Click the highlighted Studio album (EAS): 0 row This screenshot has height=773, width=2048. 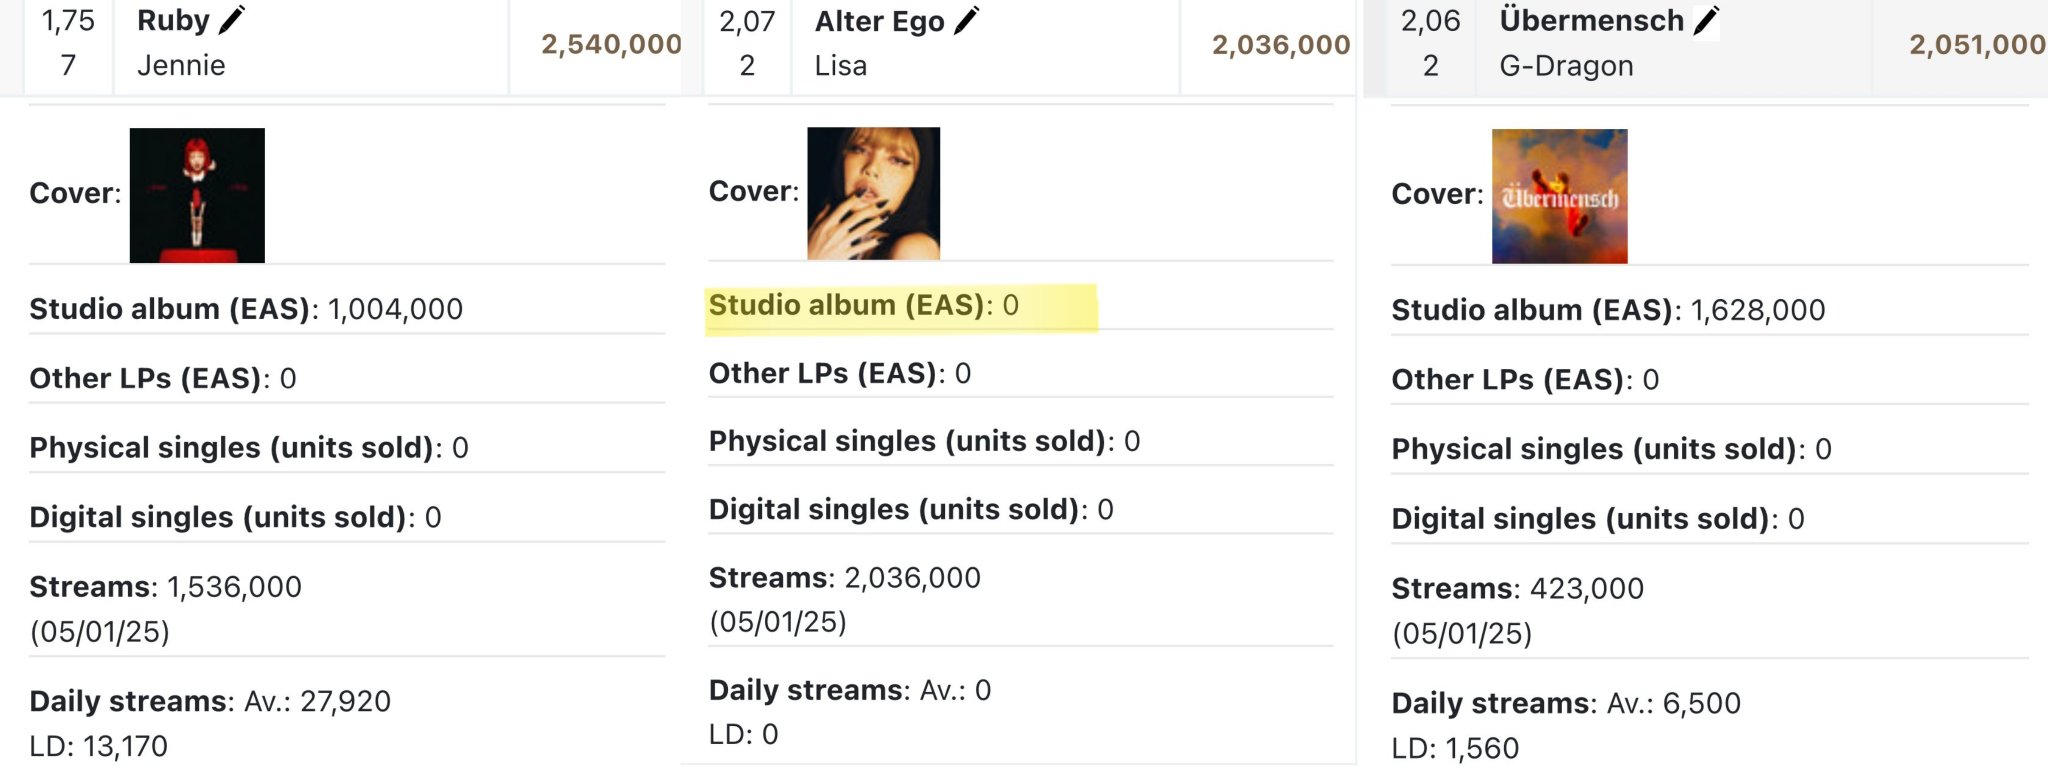[901, 306]
